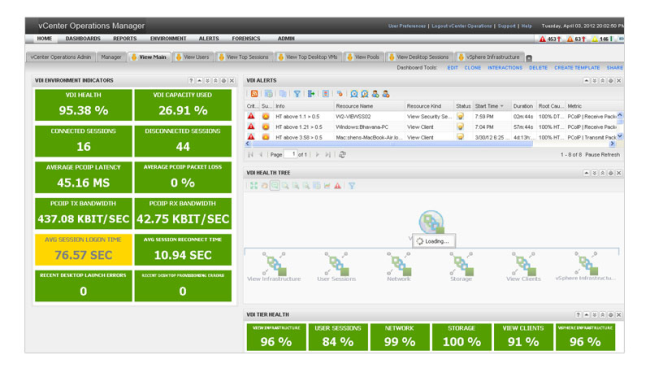Click the Logout vCenter Operations link
This screenshot has width=650, height=371.
(x=461, y=26)
